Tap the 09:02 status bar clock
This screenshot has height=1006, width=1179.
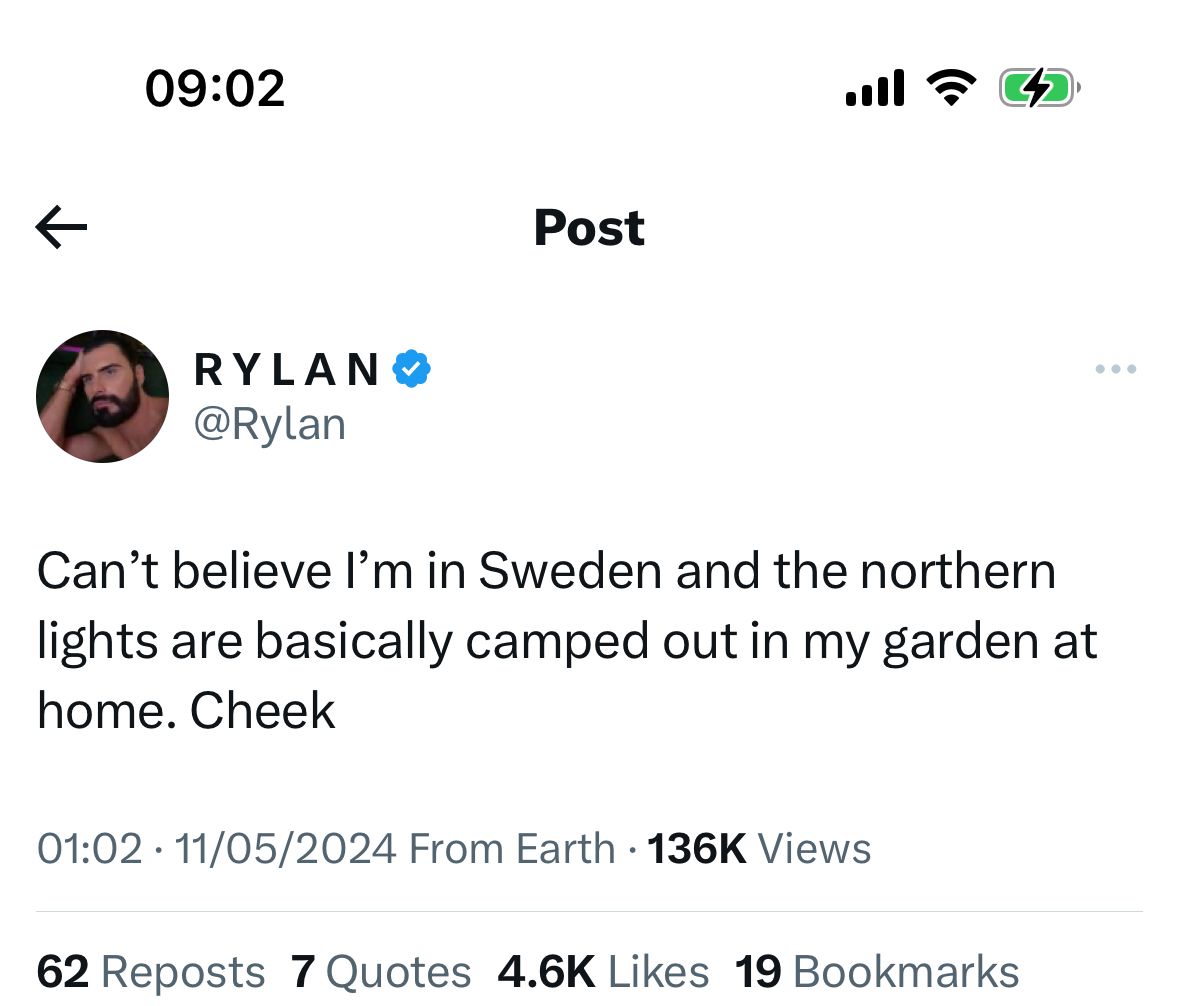(x=215, y=88)
